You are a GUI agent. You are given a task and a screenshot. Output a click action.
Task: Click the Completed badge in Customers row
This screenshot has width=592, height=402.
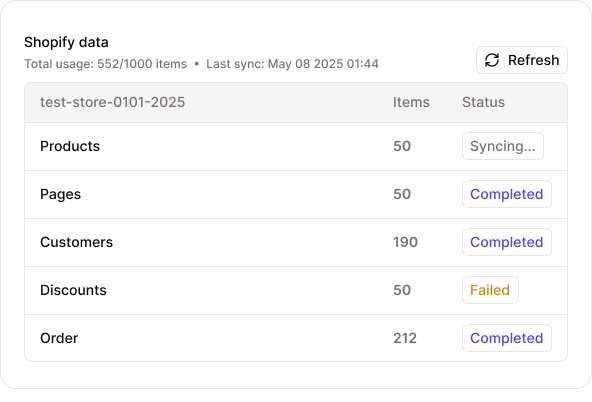pos(507,242)
